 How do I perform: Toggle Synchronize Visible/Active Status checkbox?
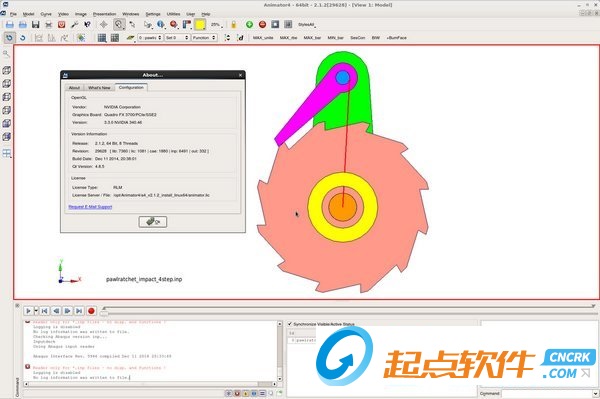coord(290,324)
